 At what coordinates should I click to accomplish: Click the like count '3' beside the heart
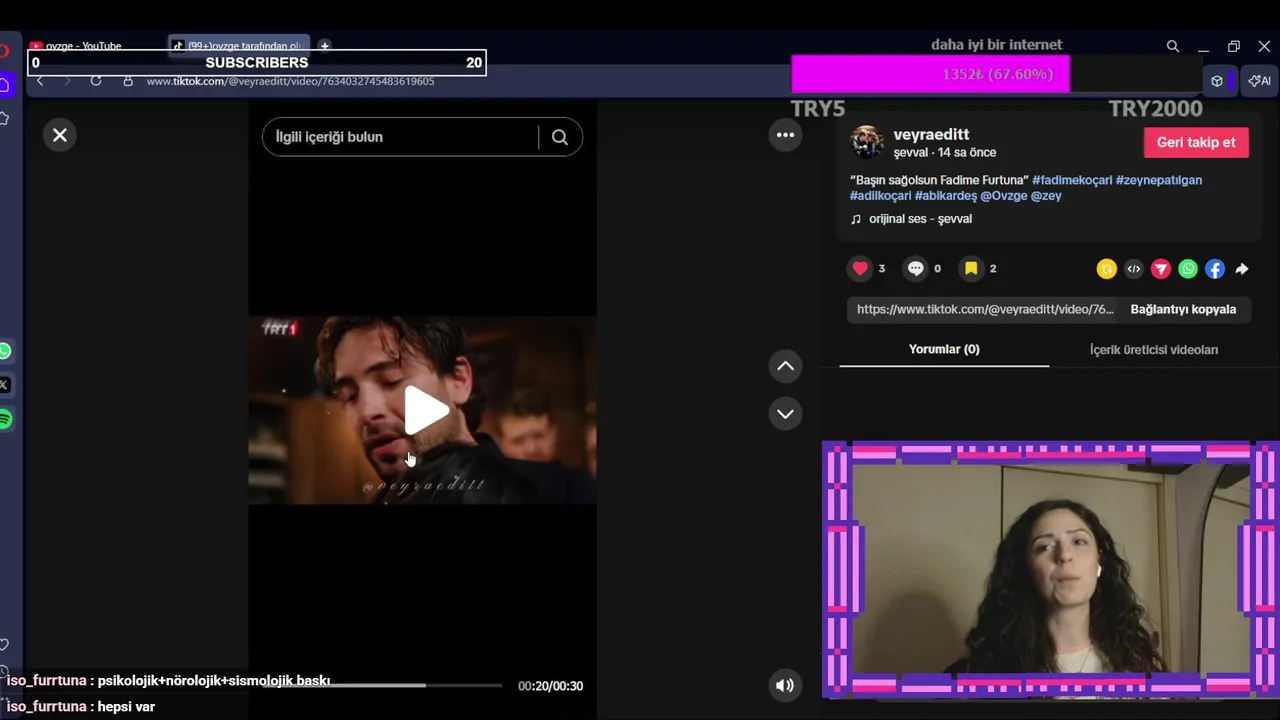click(881, 269)
